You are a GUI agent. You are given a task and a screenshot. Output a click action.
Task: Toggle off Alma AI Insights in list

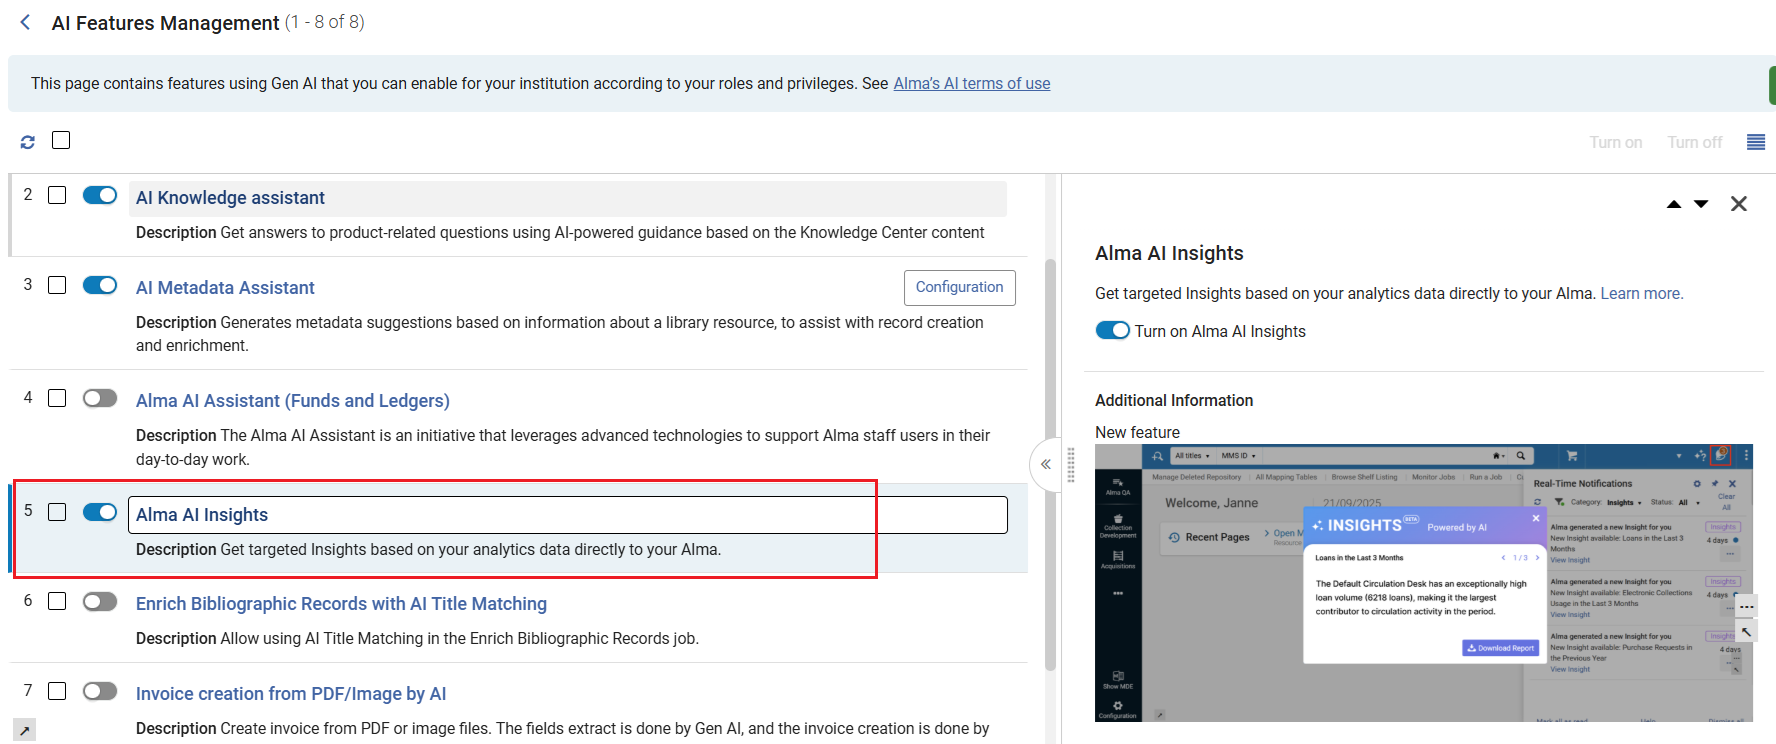pos(100,512)
